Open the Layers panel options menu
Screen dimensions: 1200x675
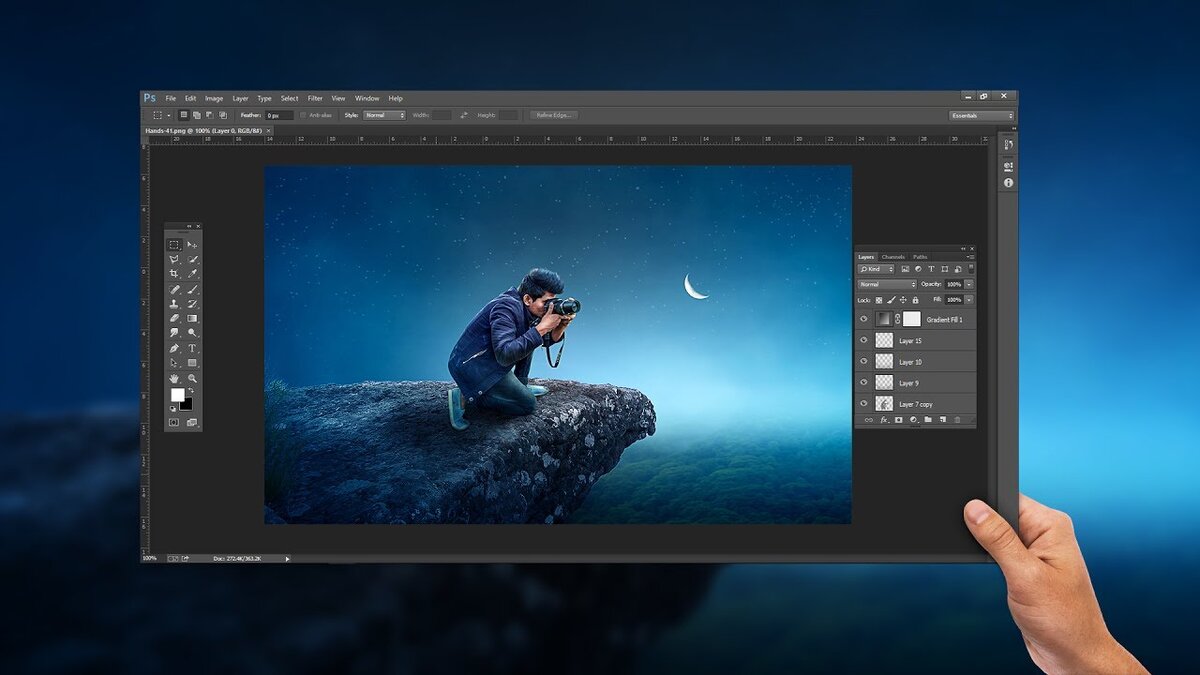coord(972,257)
